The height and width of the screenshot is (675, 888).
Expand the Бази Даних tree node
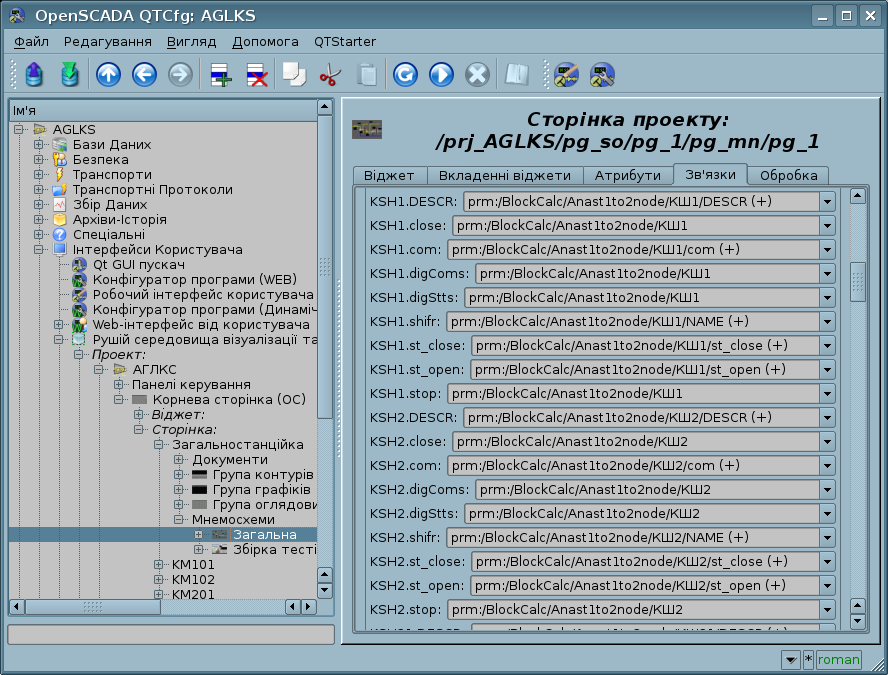[x=39, y=145]
